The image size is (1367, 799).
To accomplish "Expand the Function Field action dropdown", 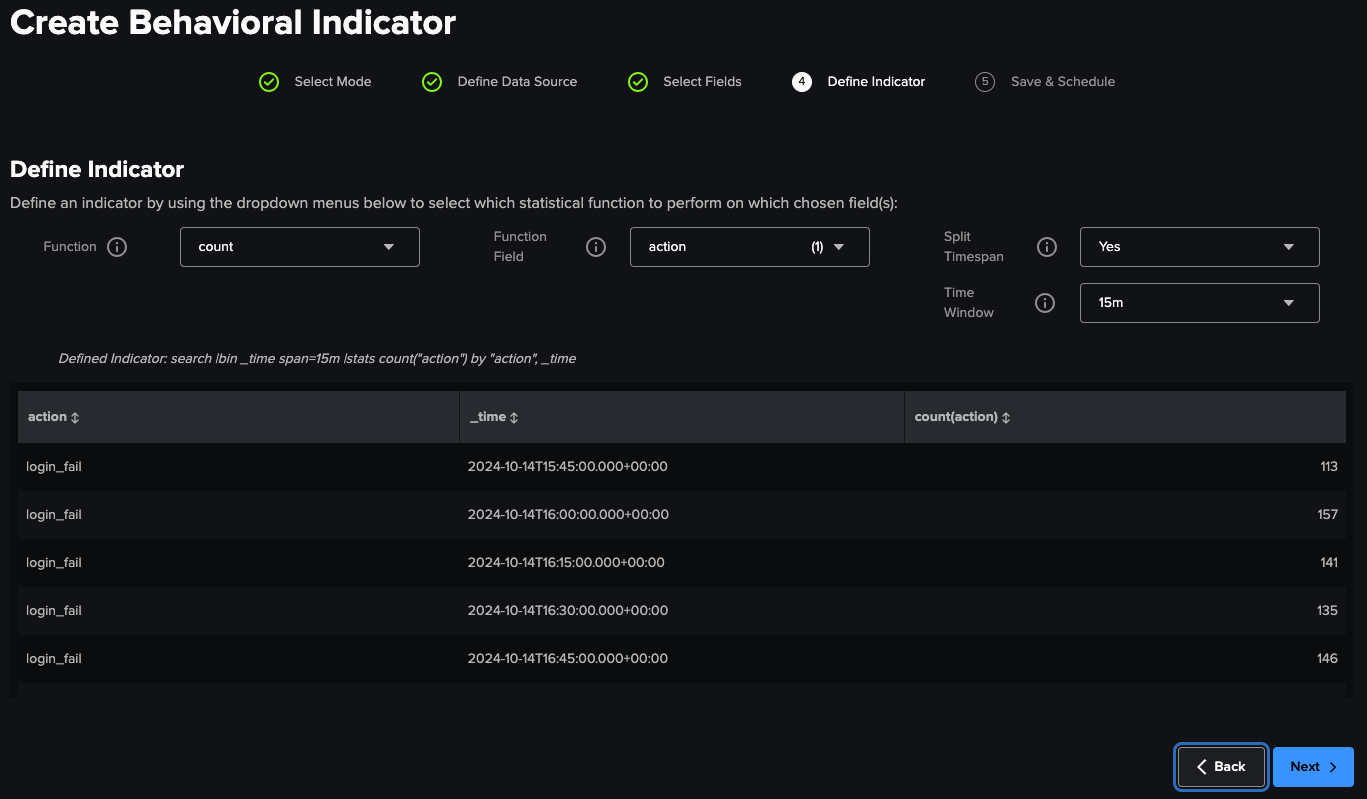I will pos(749,247).
